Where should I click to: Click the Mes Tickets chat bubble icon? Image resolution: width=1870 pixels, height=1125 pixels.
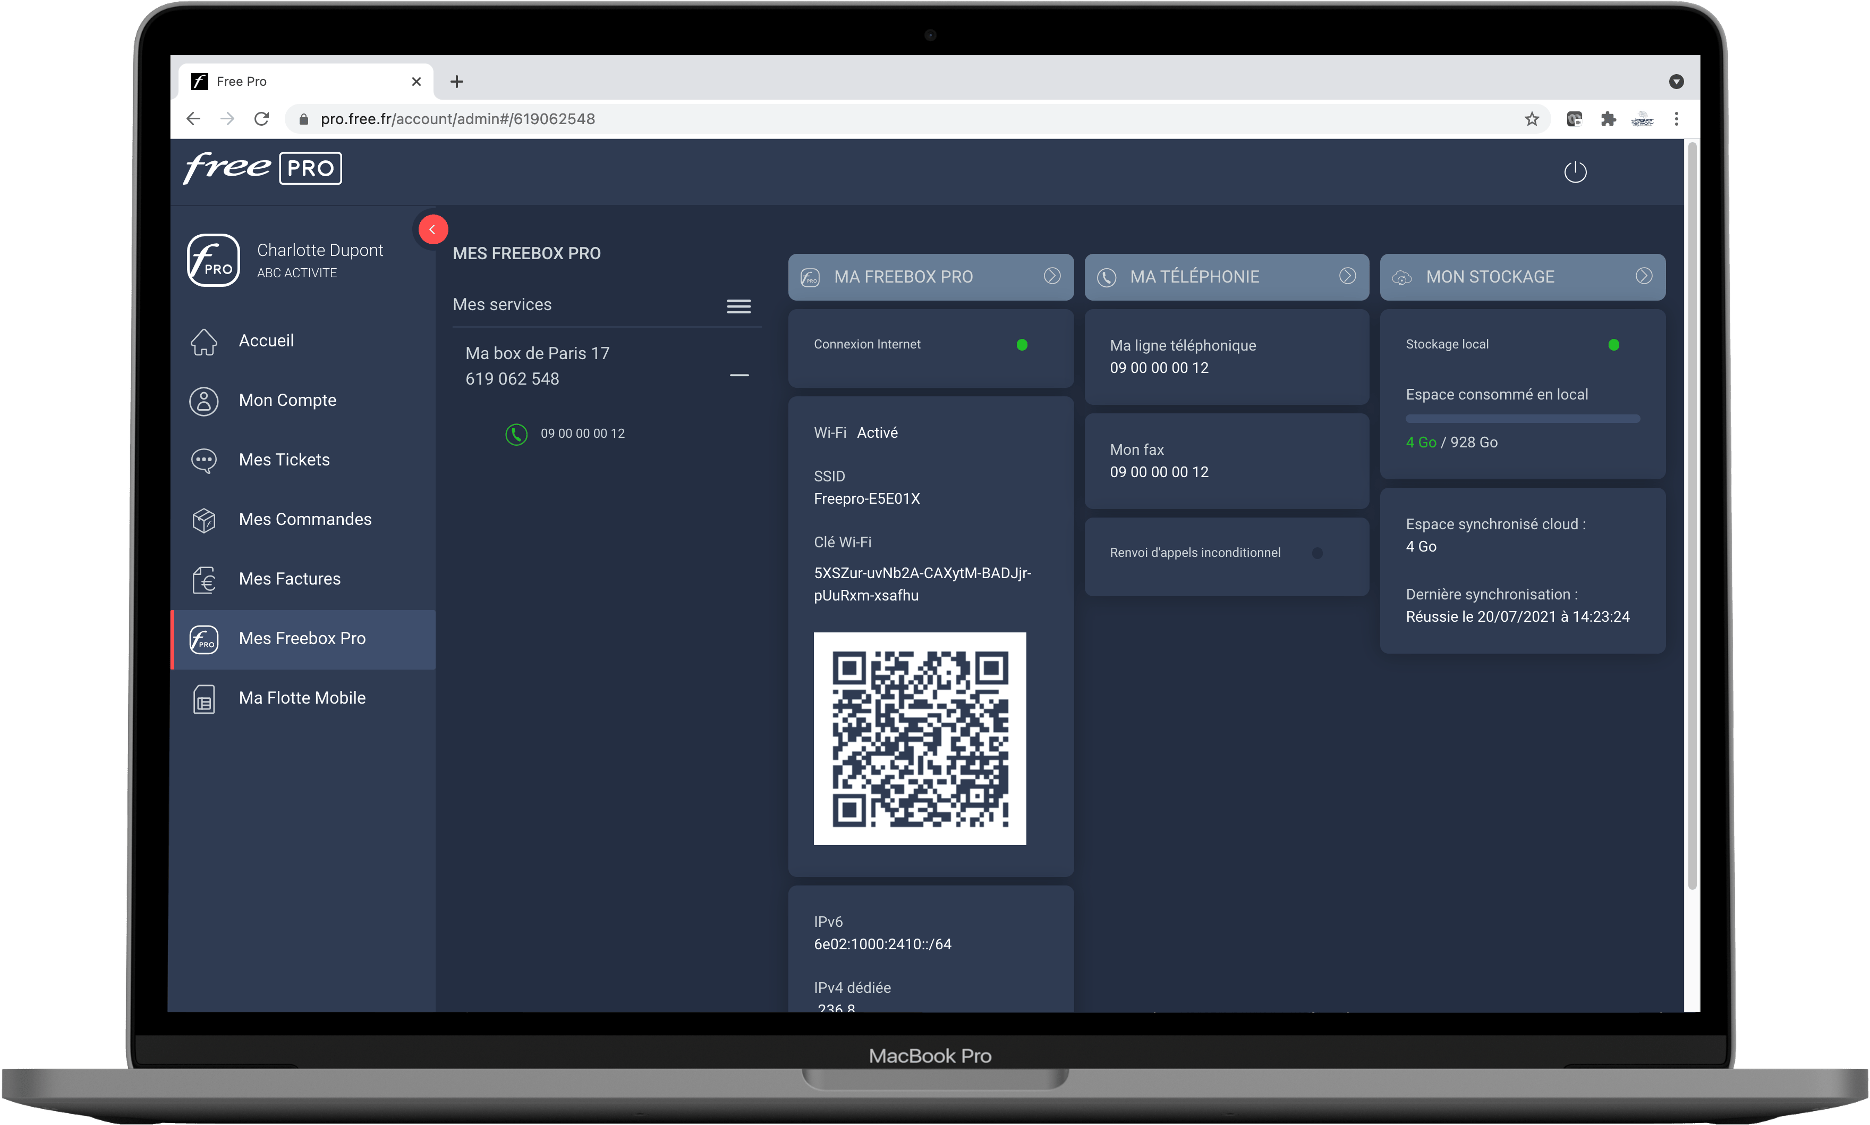(x=204, y=461)
